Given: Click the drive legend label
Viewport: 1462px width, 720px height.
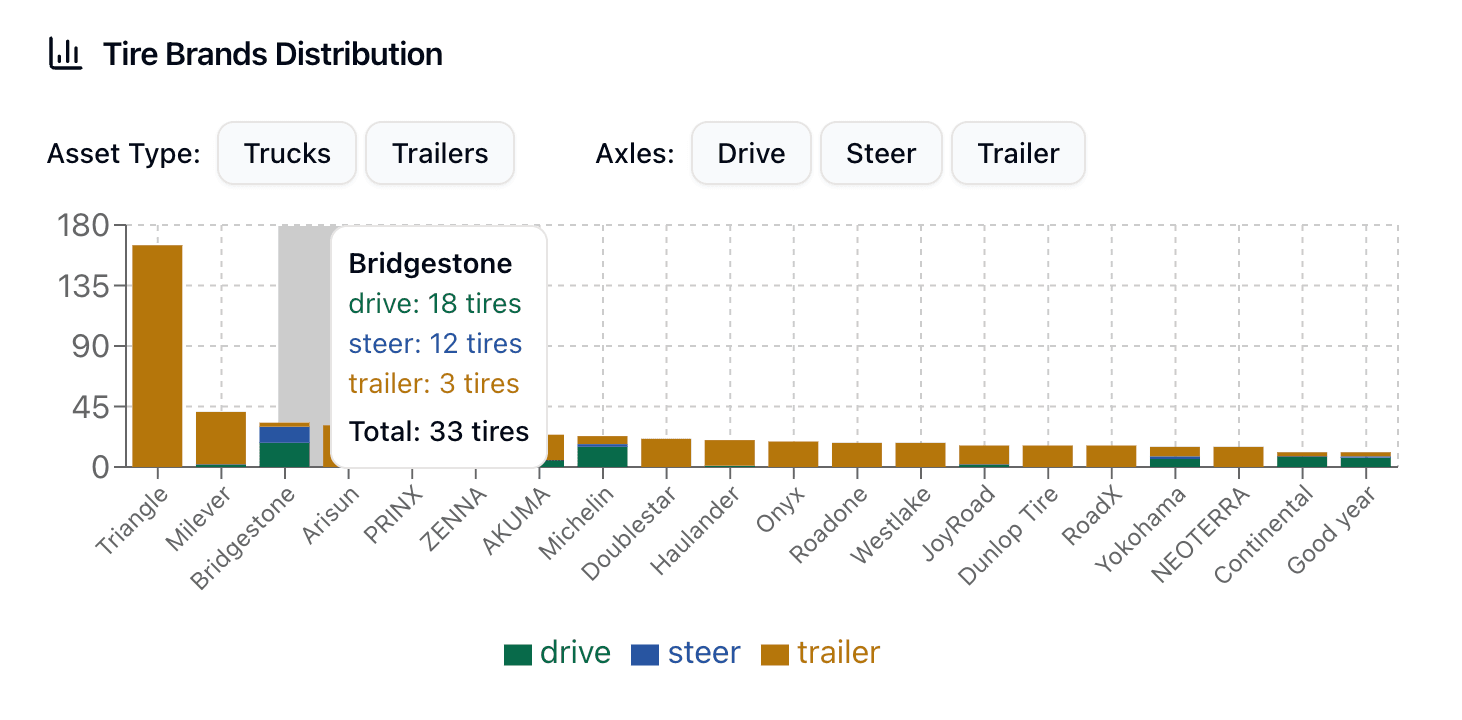Looking at the screenshot, I should click(x=575, y=653).
